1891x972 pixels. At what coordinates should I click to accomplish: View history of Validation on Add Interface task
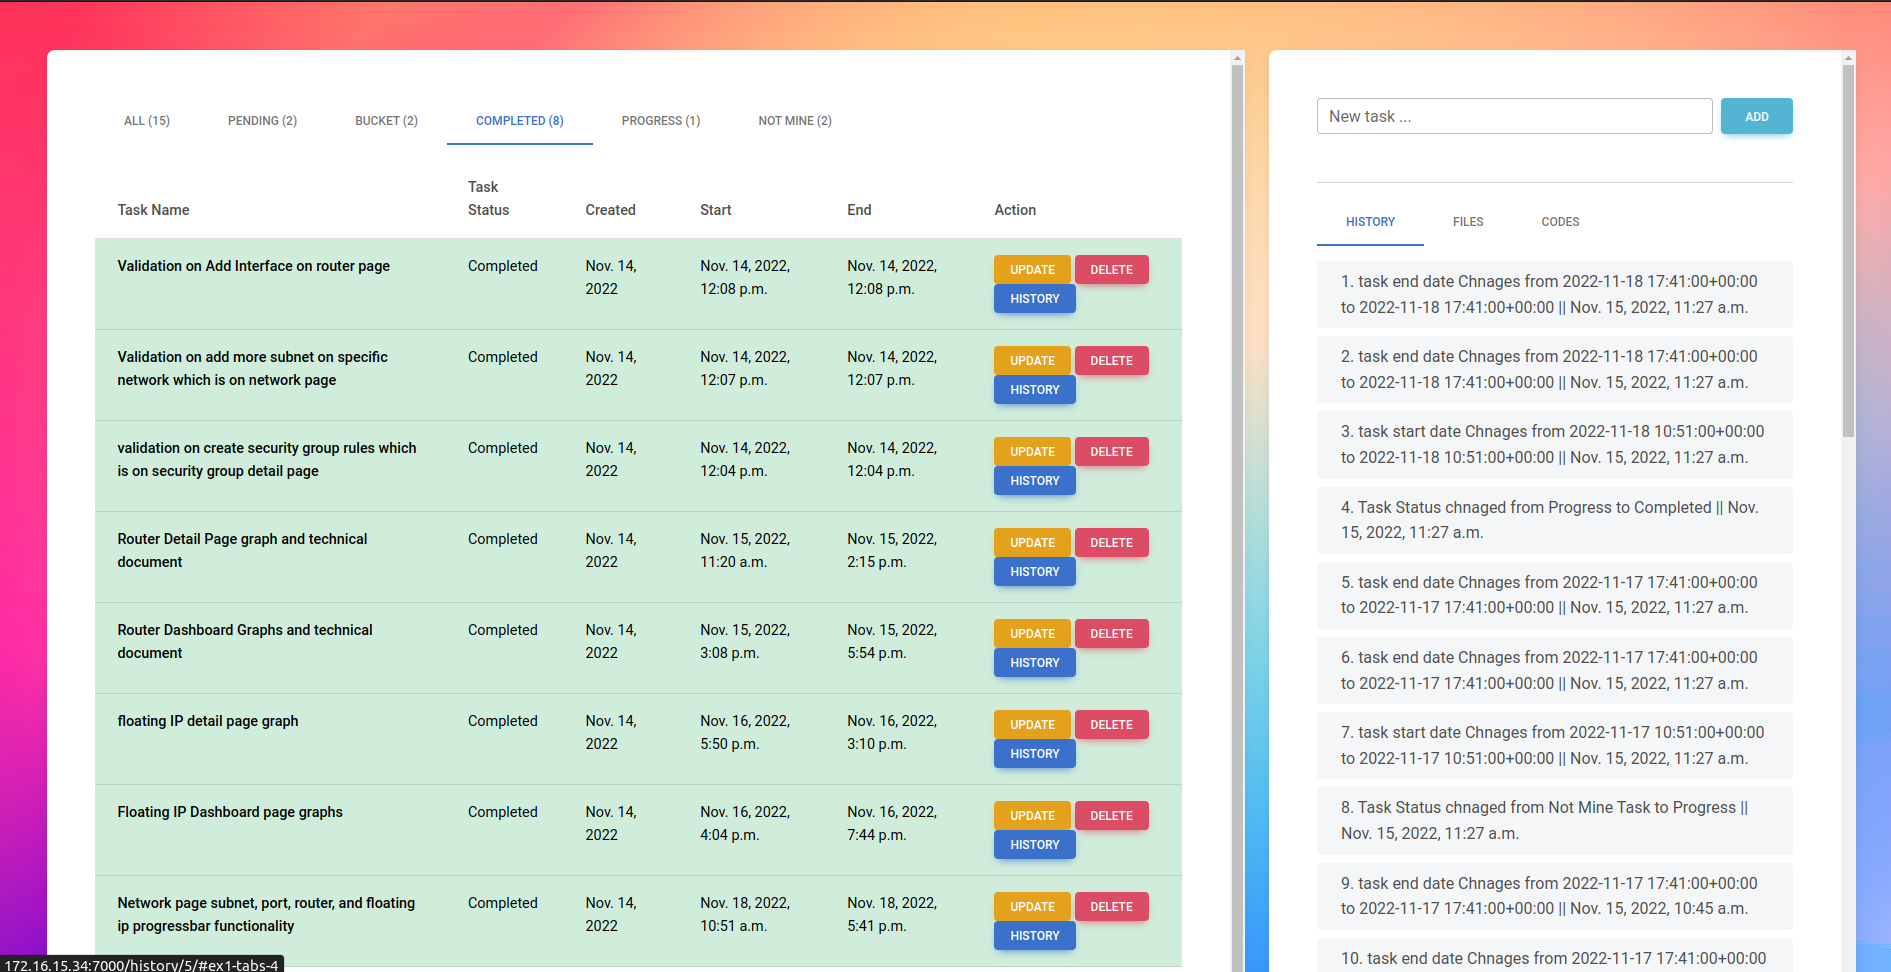[1034, 299]
